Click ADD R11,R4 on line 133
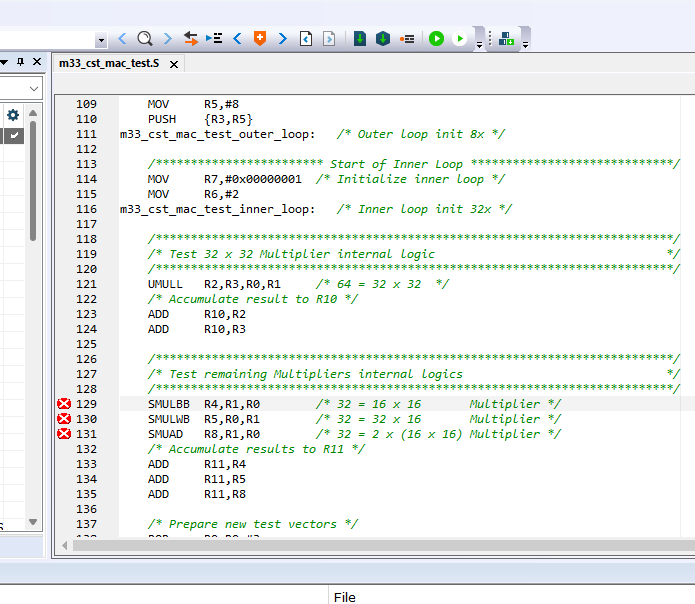The image size is (695, 604). pos(196,464)
